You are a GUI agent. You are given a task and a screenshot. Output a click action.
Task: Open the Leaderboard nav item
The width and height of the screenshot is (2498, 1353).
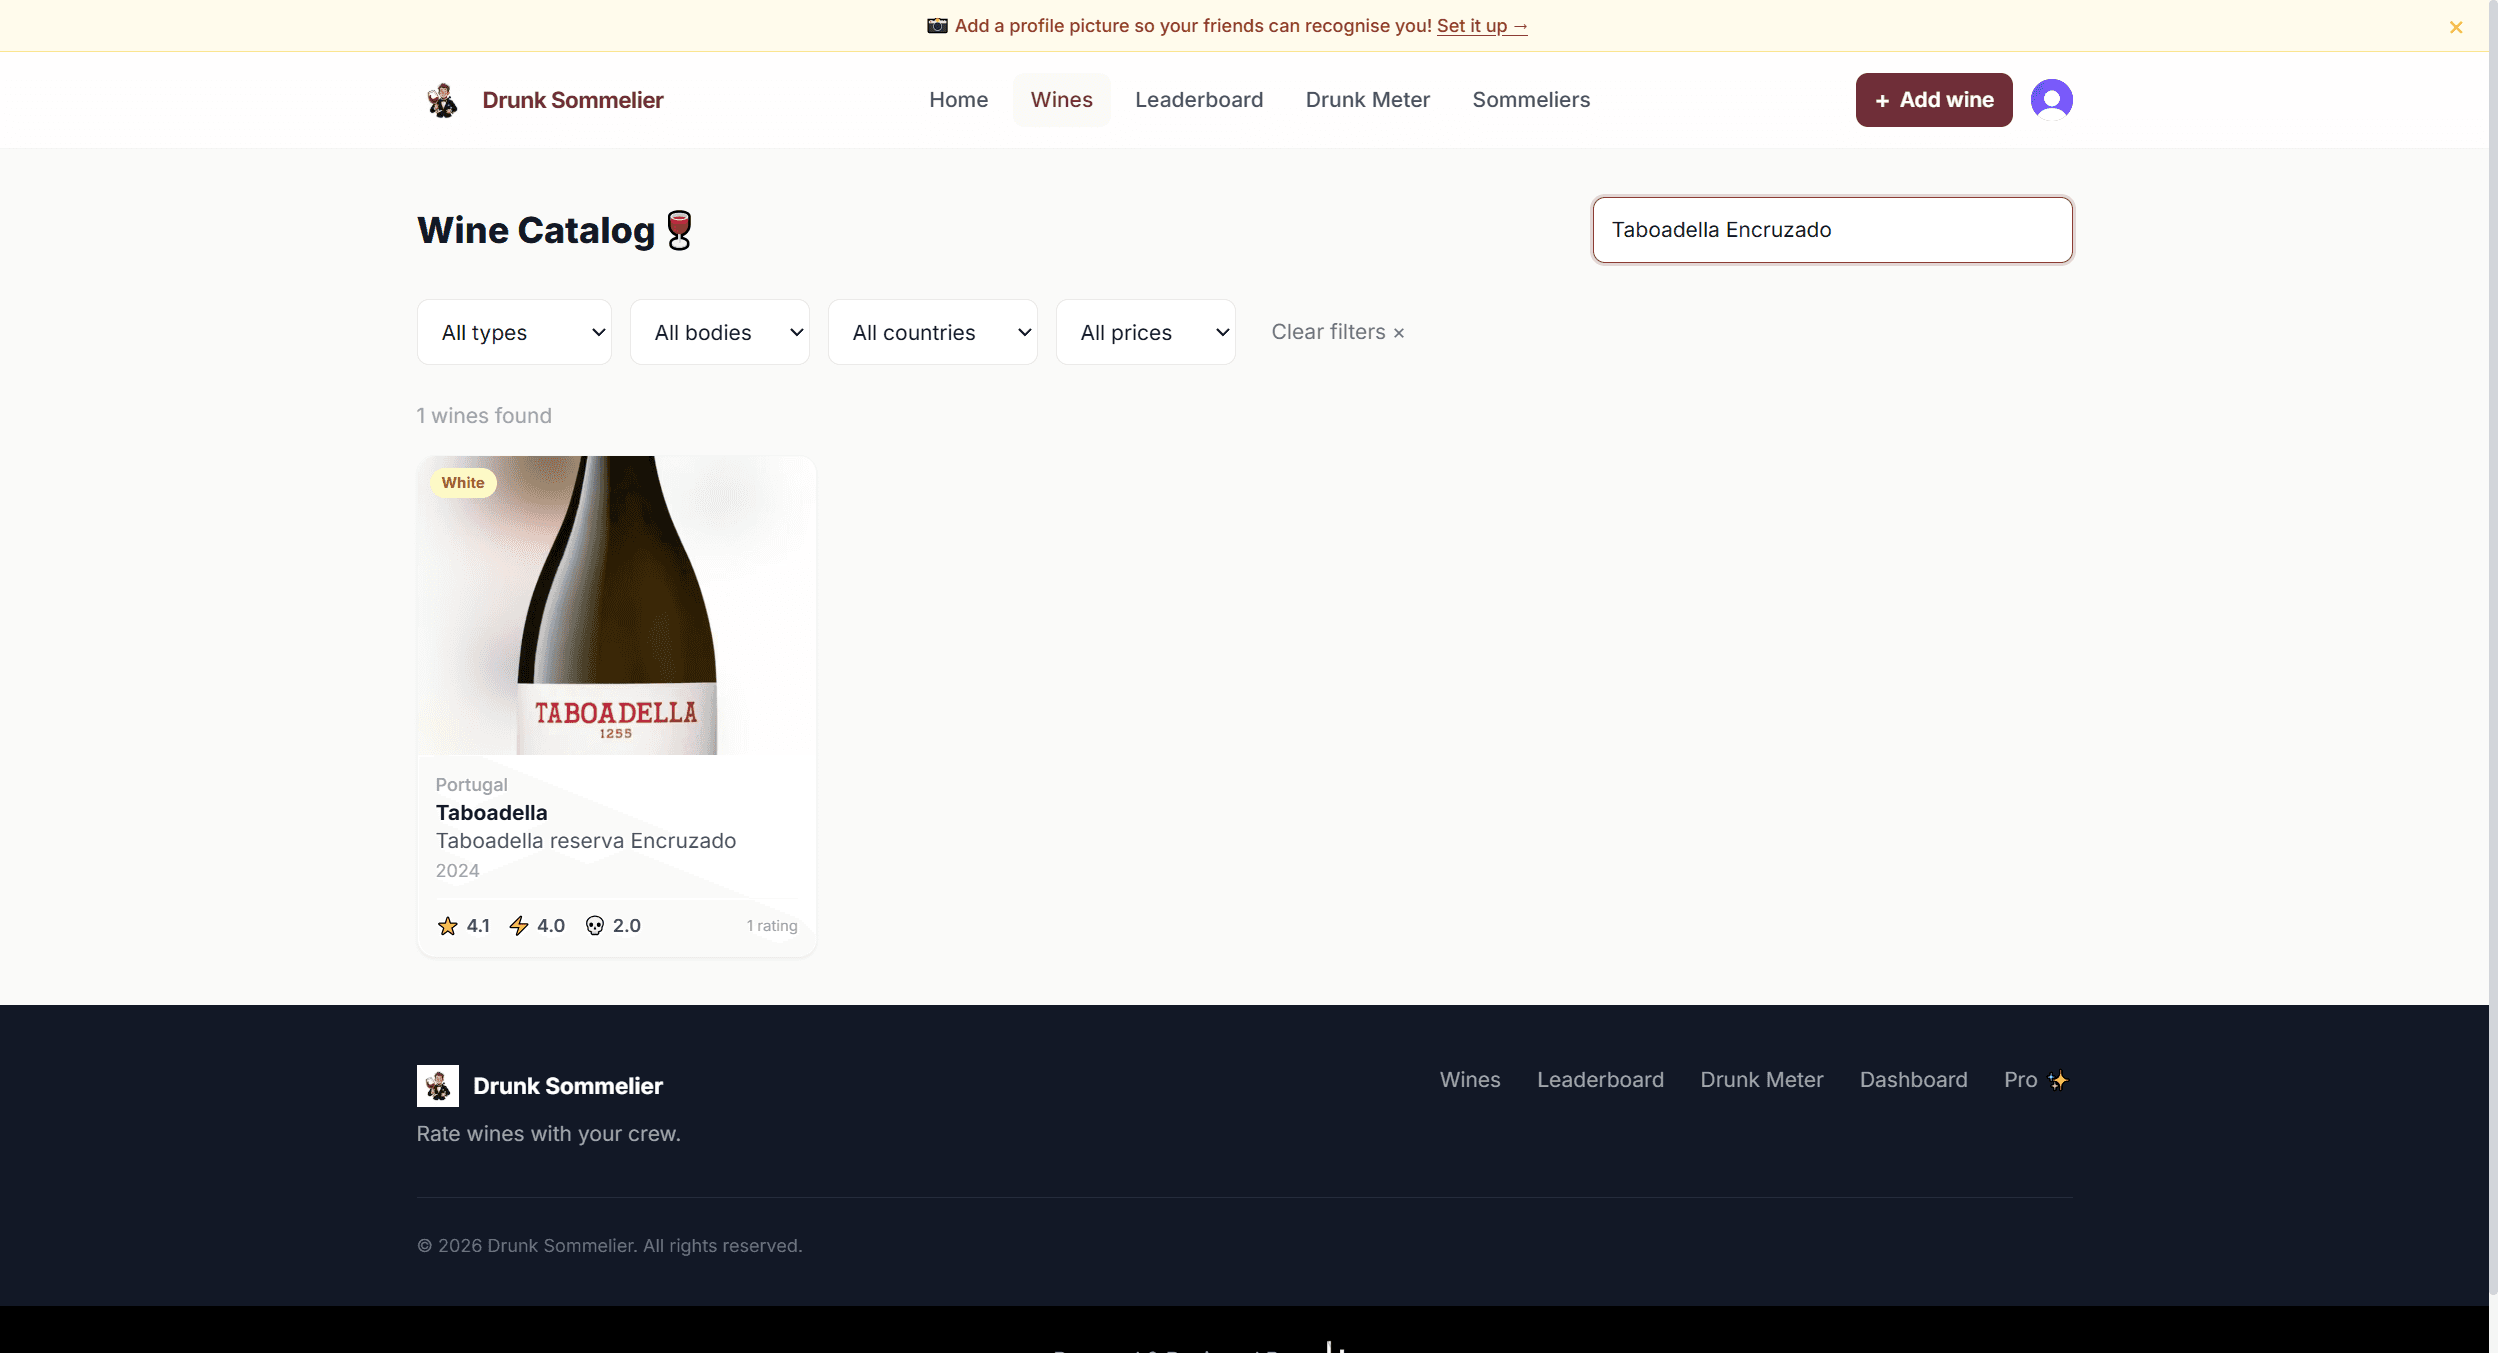(1199, 100)
